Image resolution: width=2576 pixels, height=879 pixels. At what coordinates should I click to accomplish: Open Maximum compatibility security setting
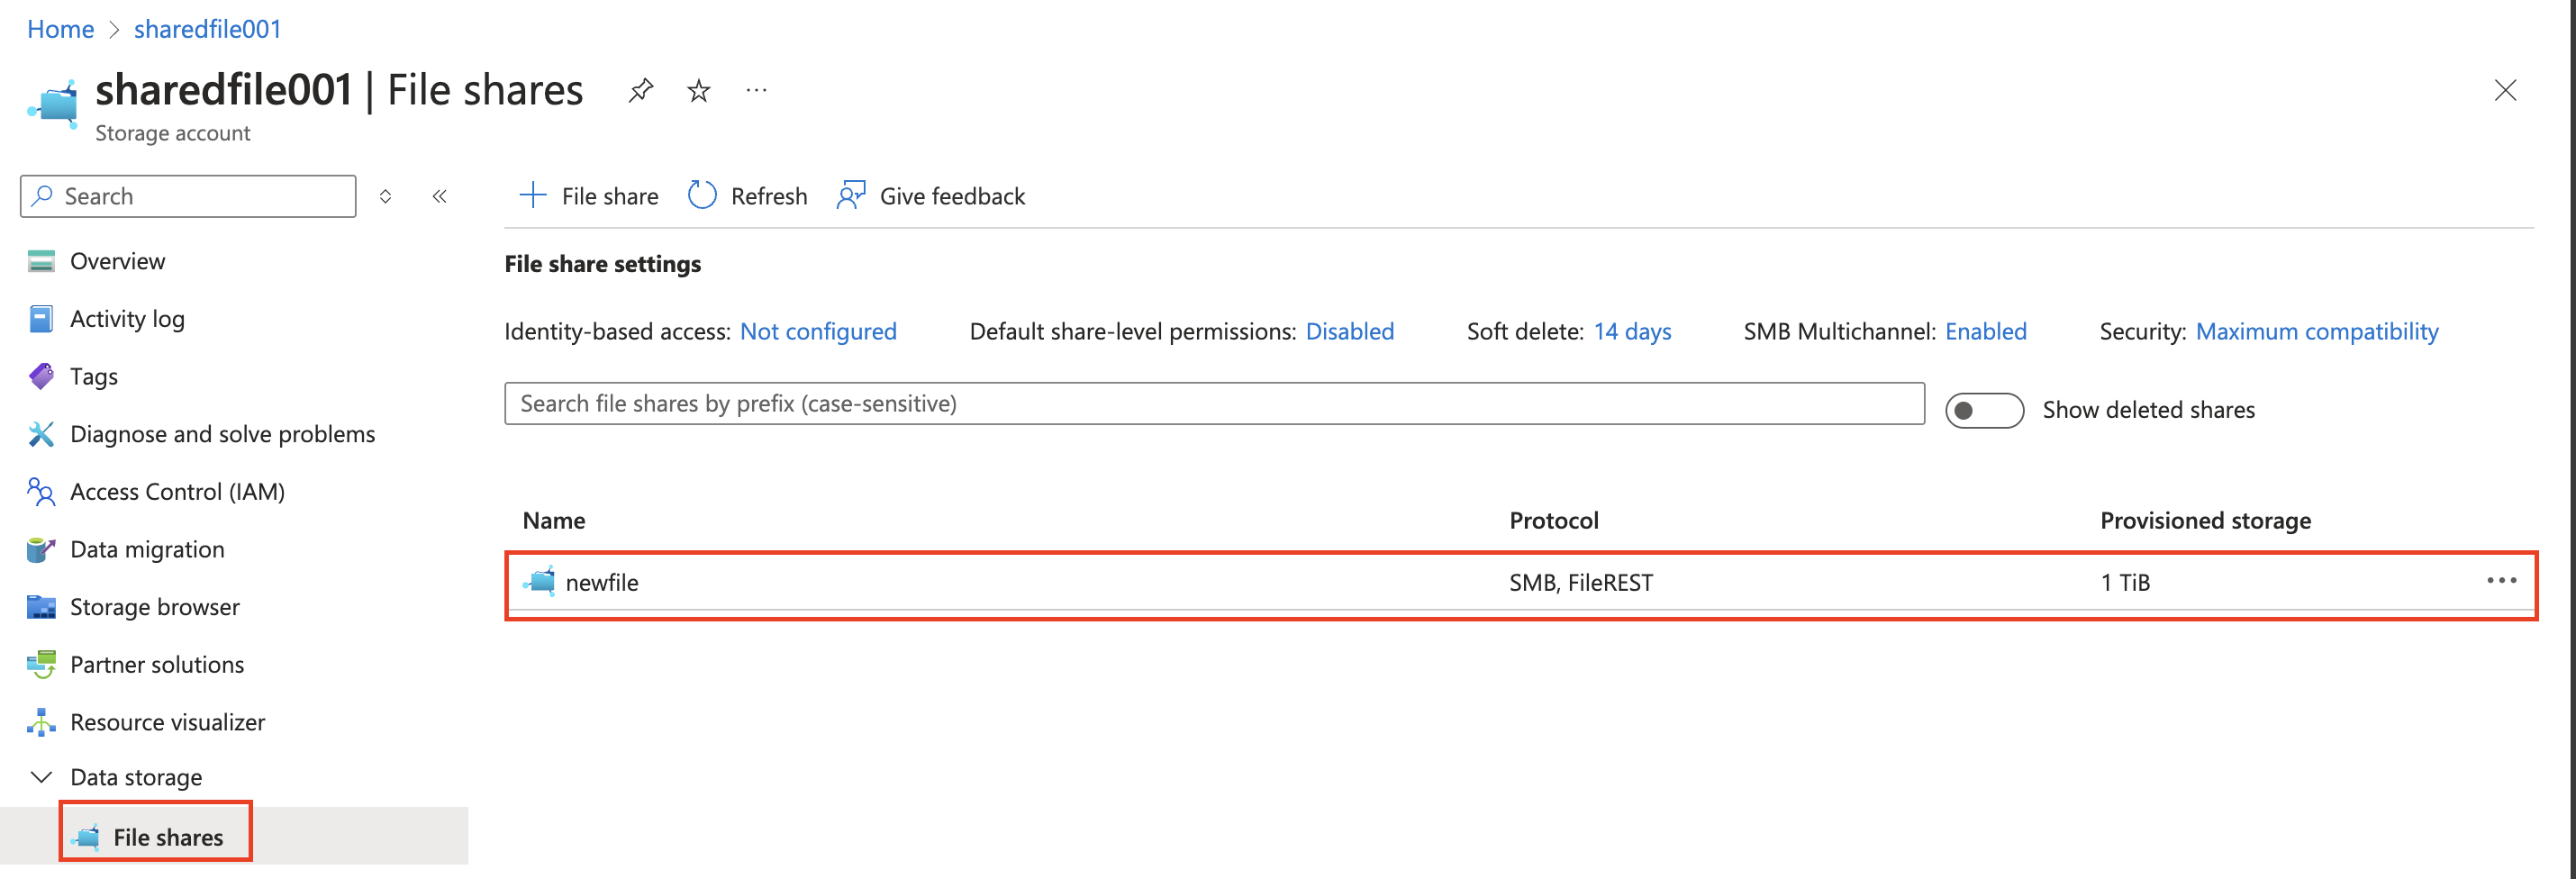pos(2316,331)
